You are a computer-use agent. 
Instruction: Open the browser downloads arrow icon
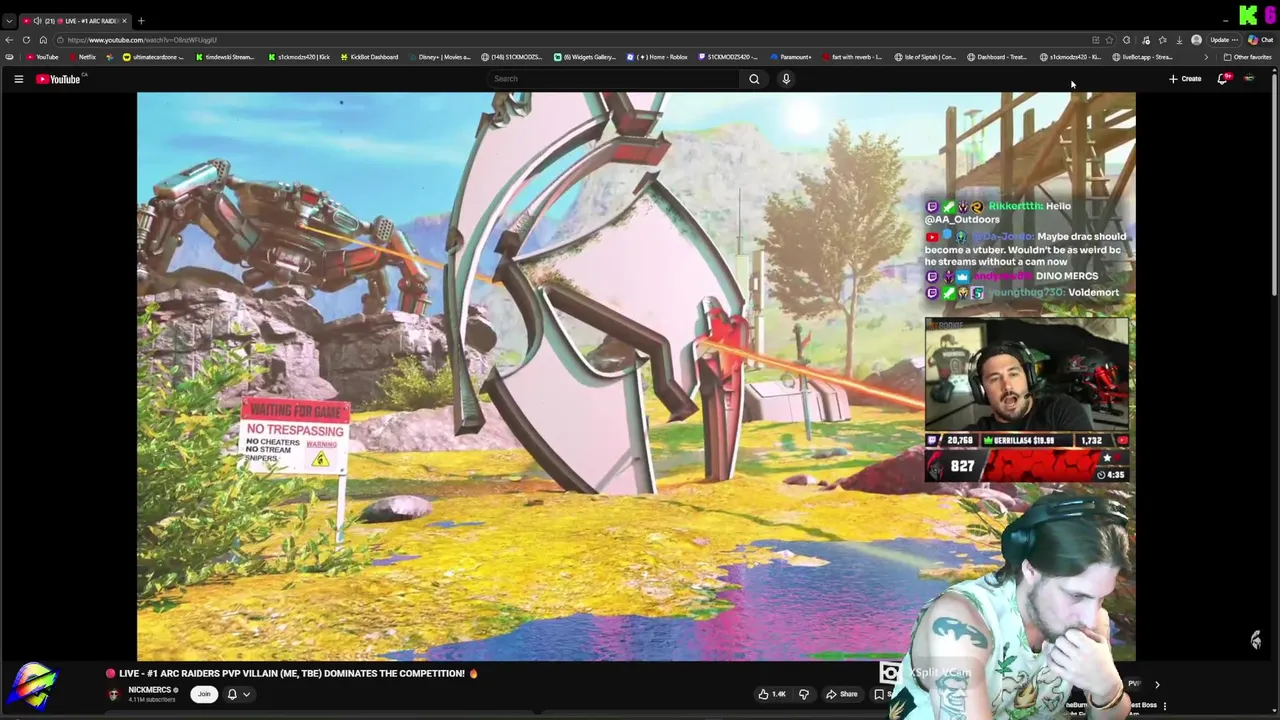(x=1179, y=40)
